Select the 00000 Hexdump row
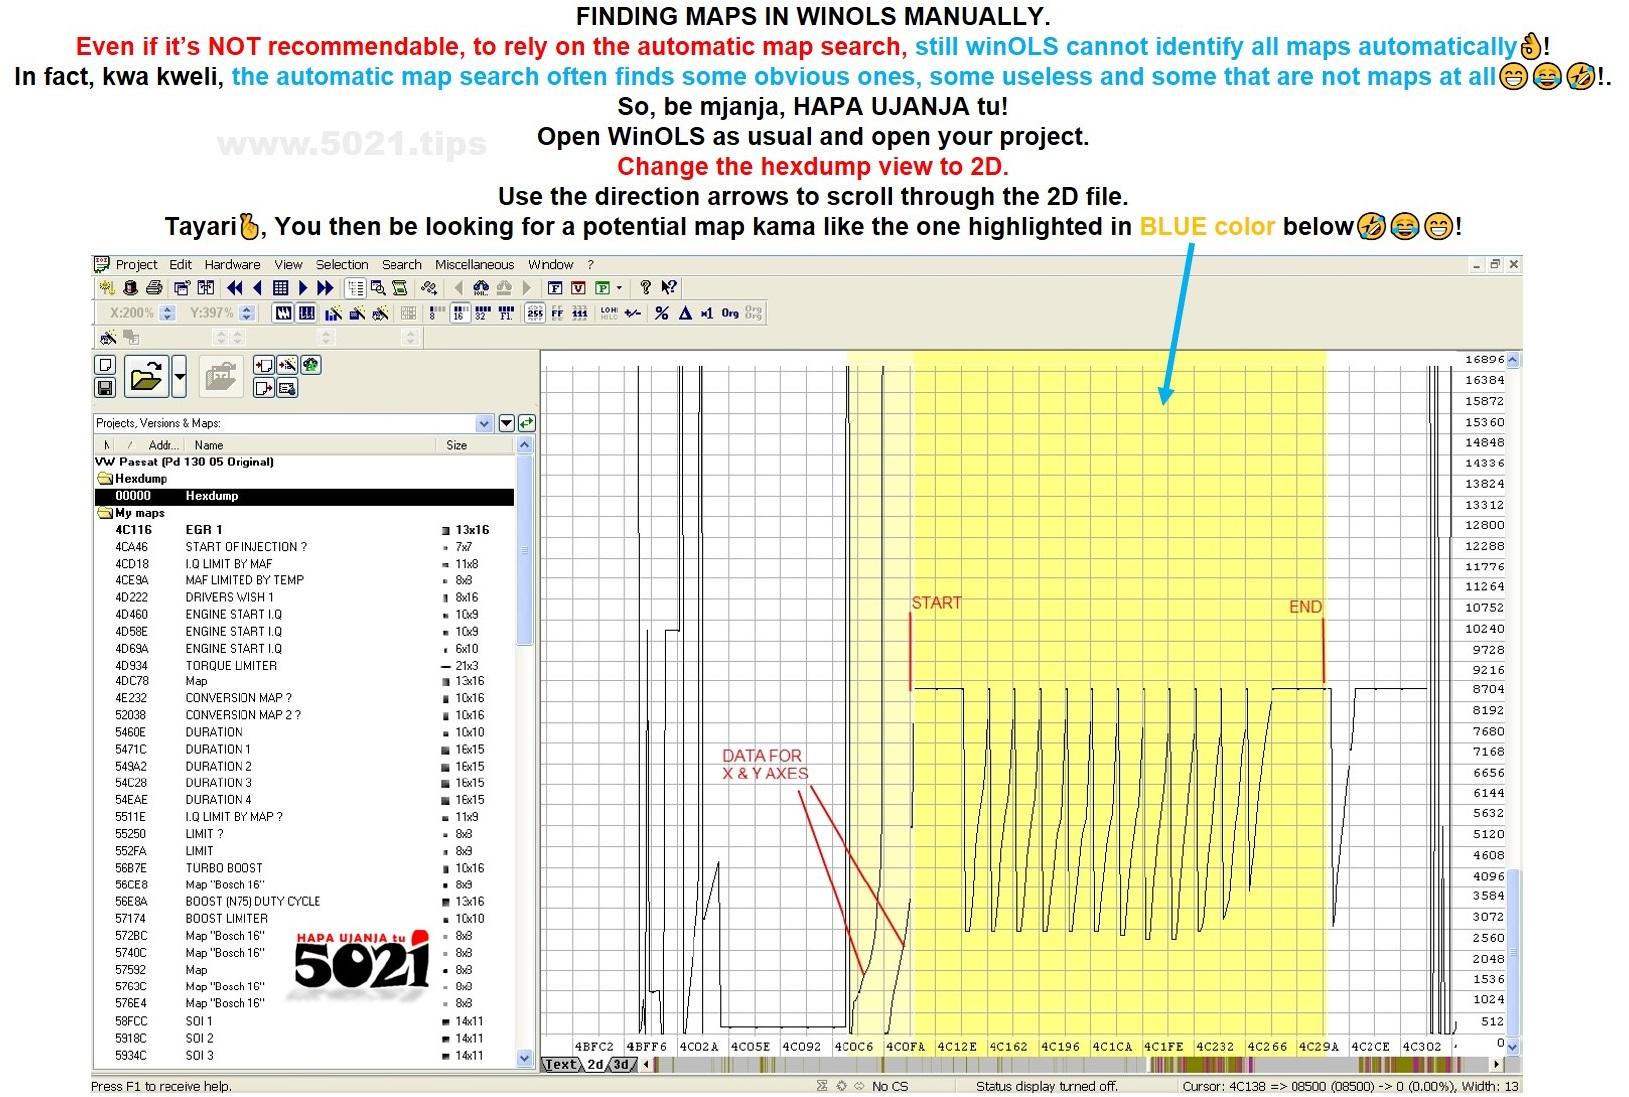This screenshot has height=1097, width=1629. click(x=304, y=496)
